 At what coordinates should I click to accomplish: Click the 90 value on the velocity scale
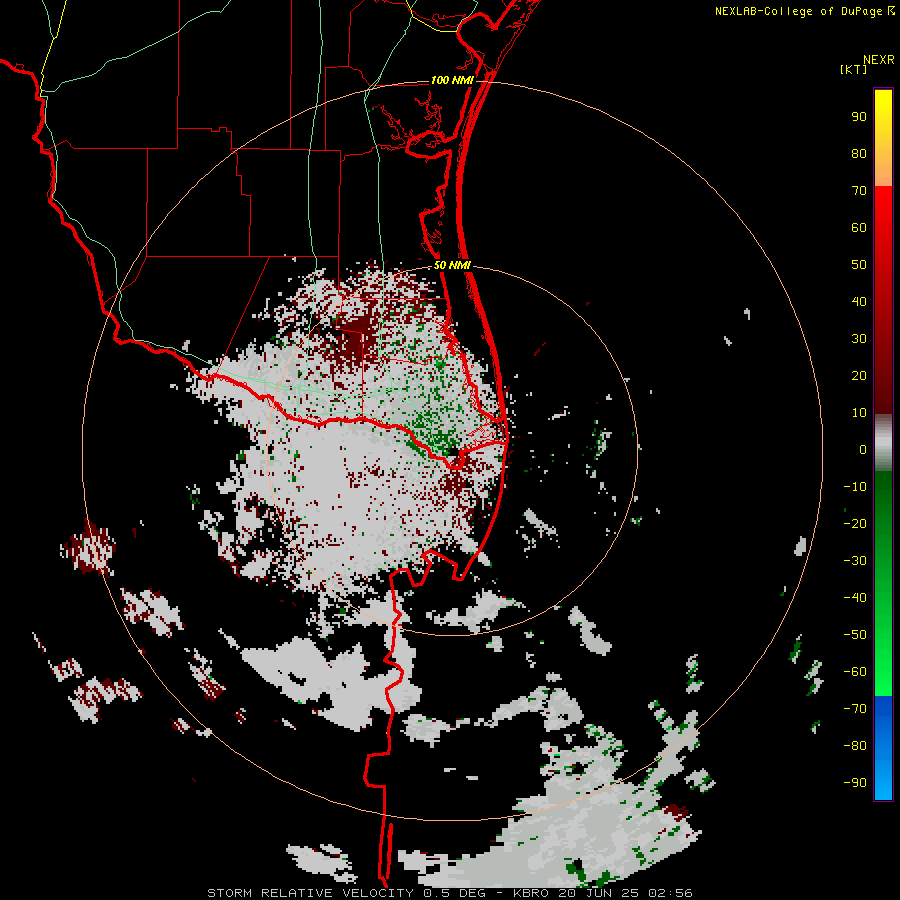click(859, 117)
